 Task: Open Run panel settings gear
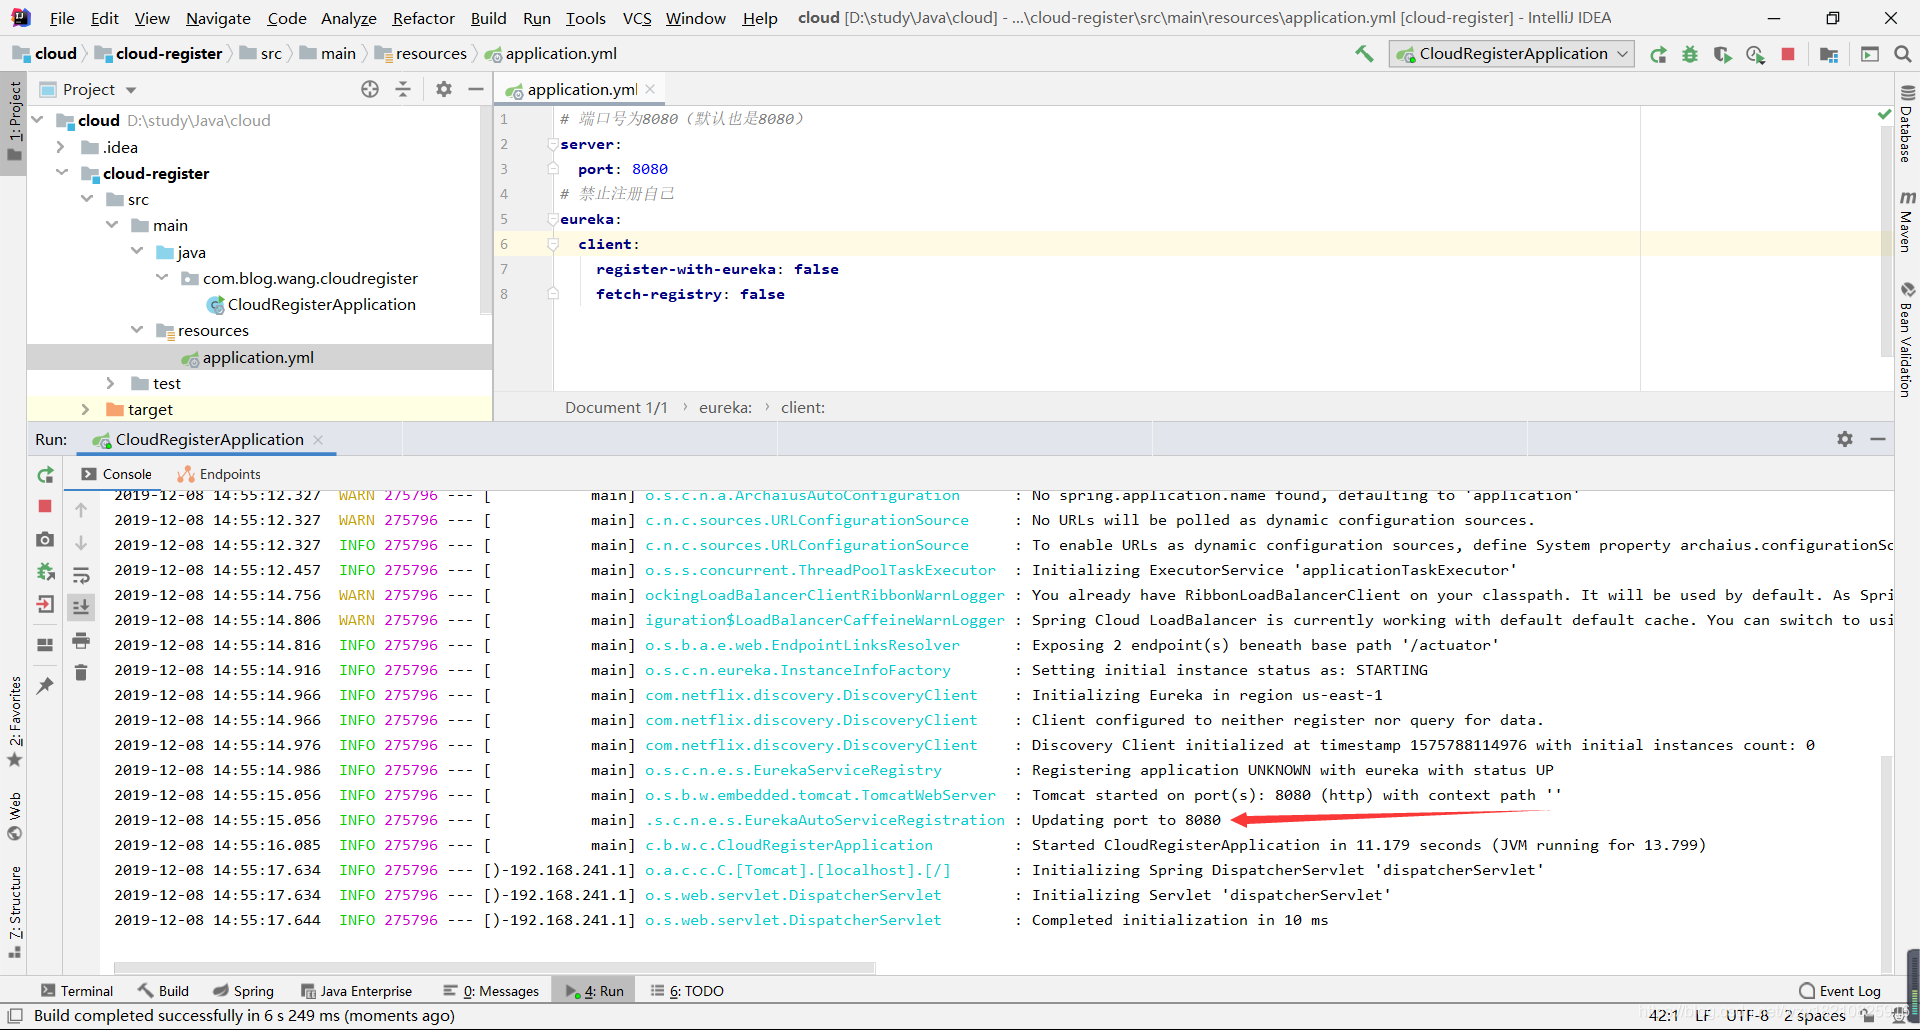(1845, 439)
